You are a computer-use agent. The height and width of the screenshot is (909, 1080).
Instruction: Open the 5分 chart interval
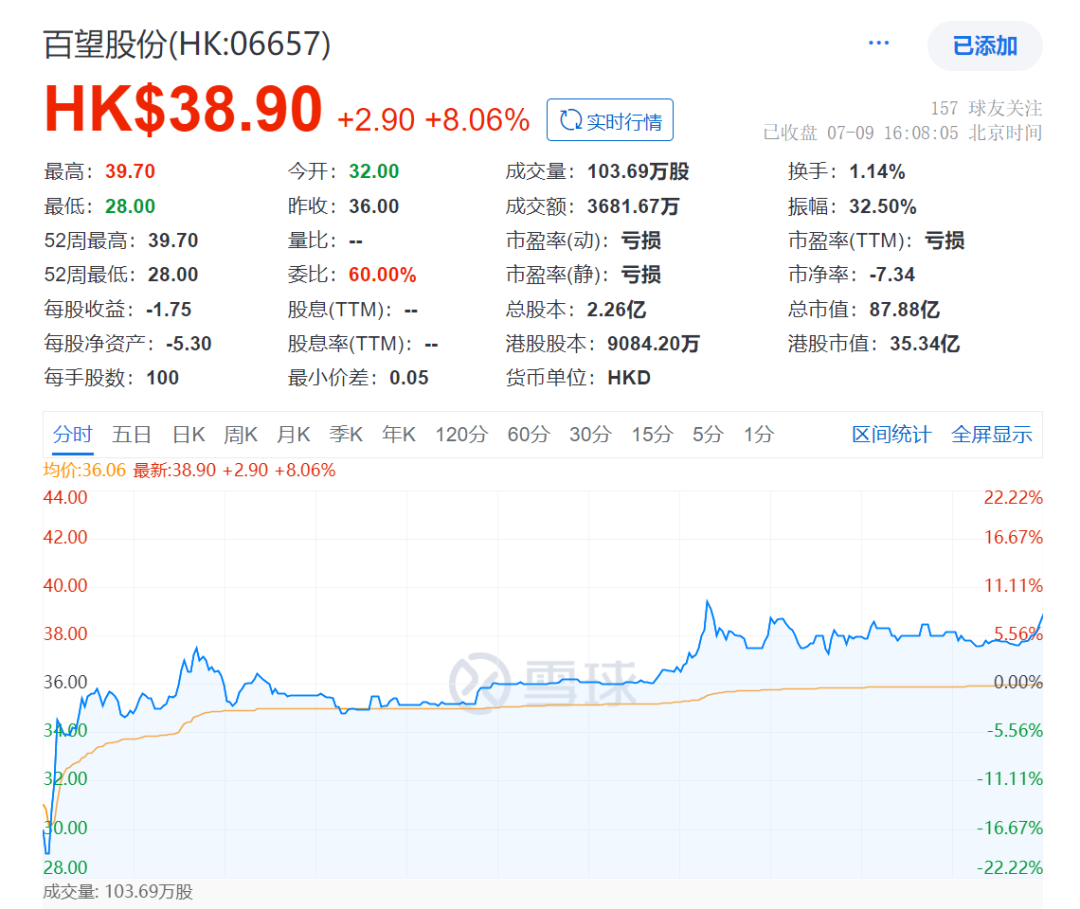pos(707,434)
